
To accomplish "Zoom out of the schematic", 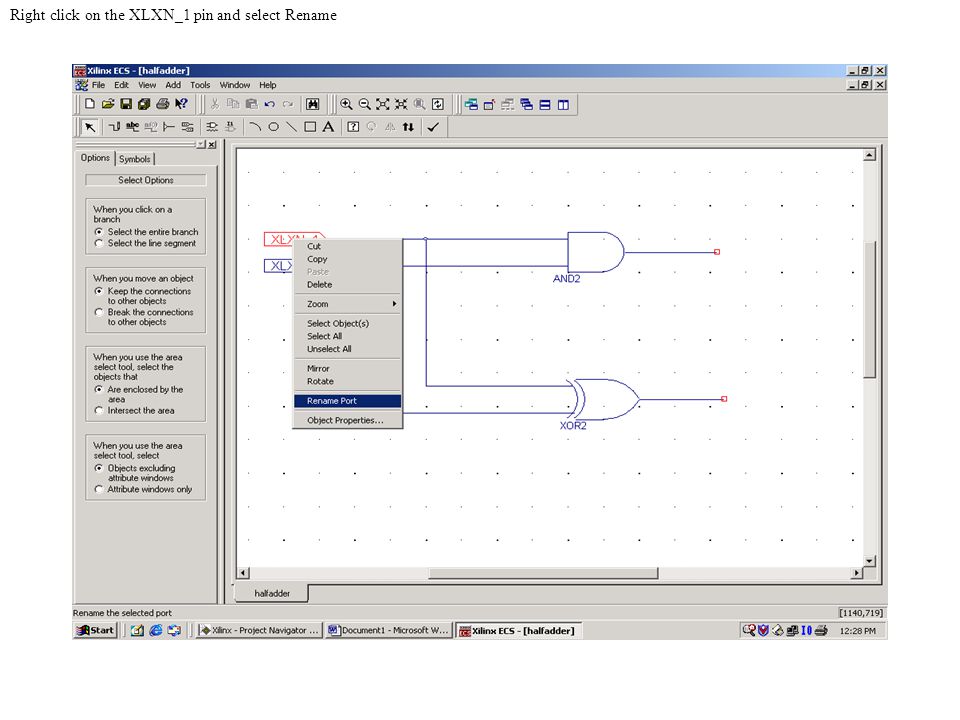I will pos(364,104).
